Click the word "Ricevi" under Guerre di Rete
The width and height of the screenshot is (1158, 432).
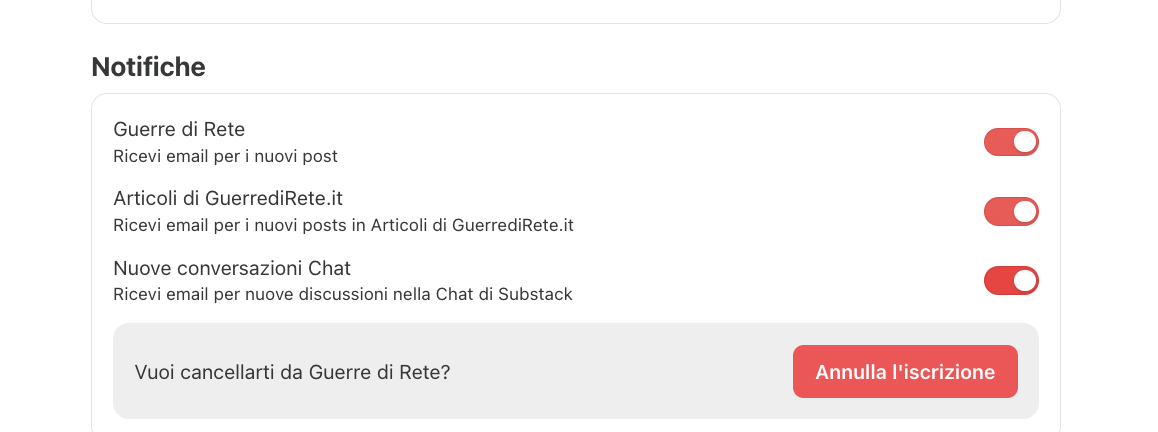(135, 156)
